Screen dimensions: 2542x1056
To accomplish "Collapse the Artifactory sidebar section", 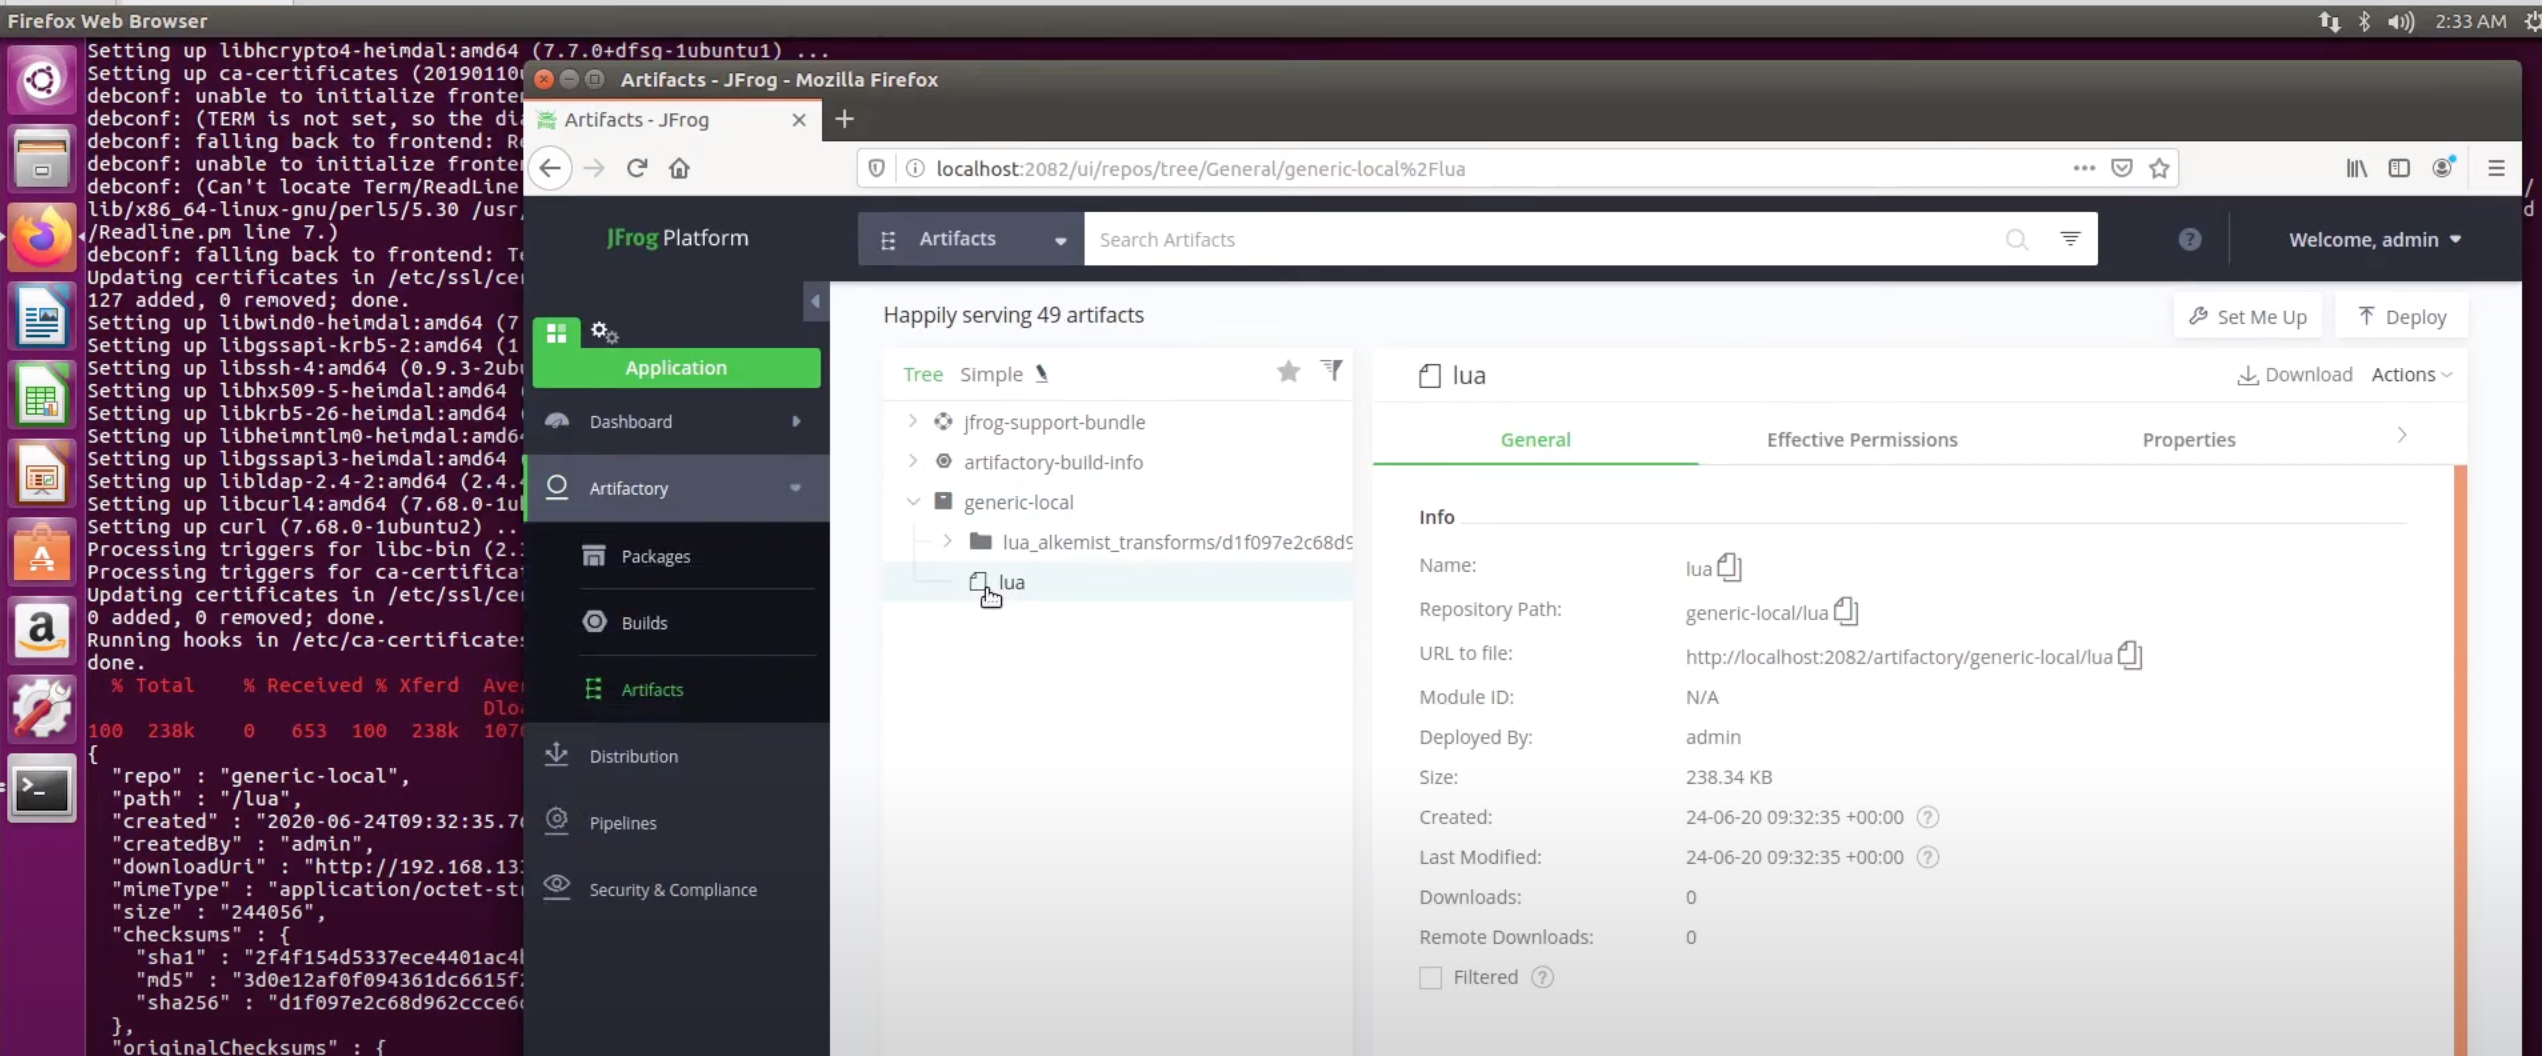I will pyautogui.click(x=796, y=488).
